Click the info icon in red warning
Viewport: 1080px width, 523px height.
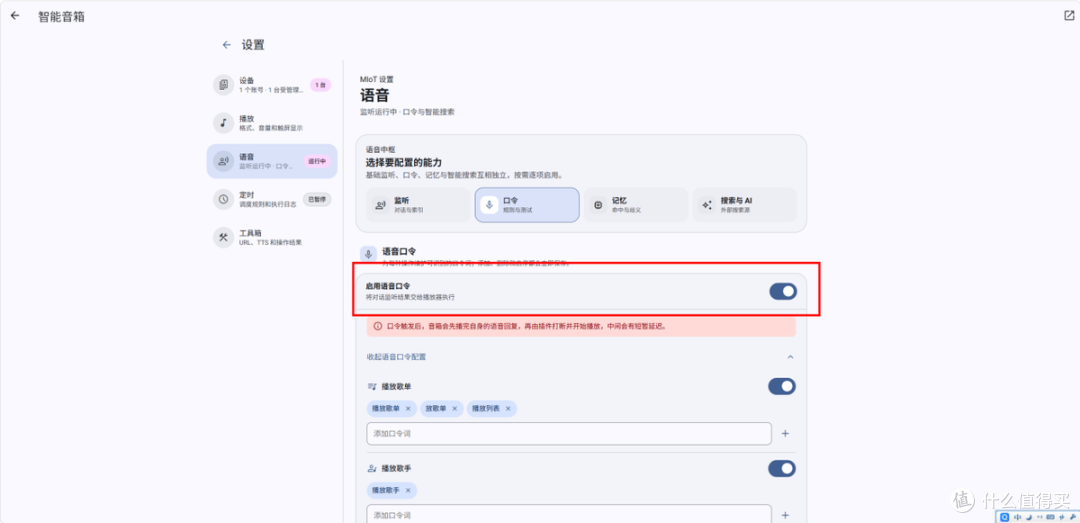(x=377, y=326)
